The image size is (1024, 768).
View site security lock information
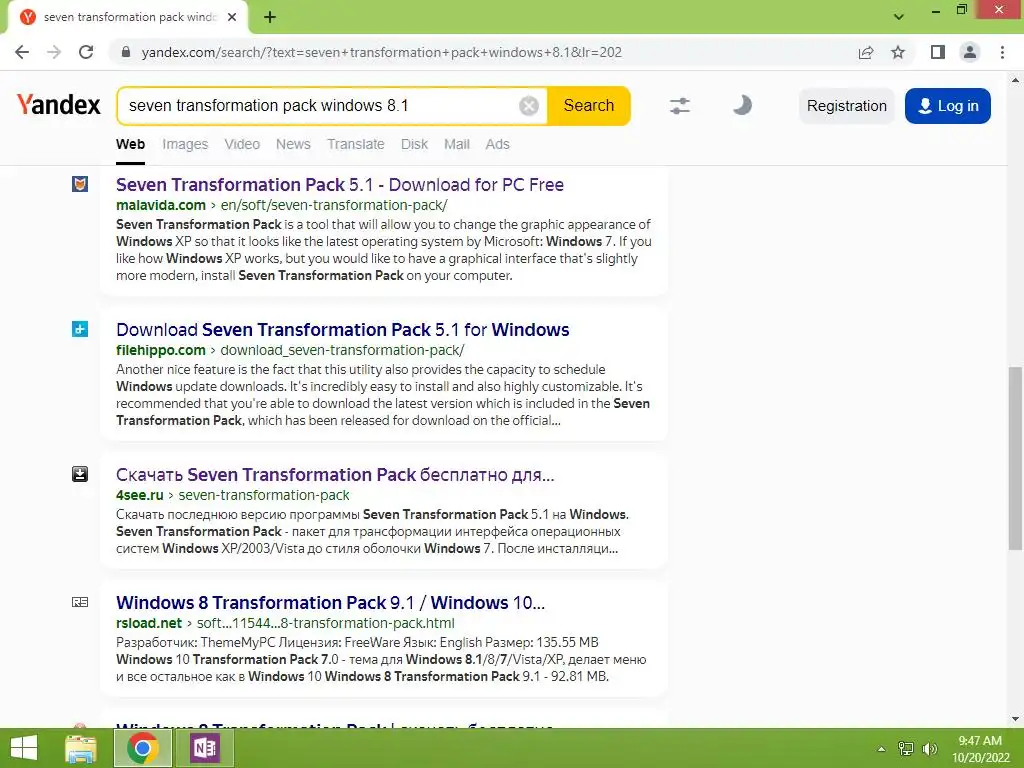[126, 52]
